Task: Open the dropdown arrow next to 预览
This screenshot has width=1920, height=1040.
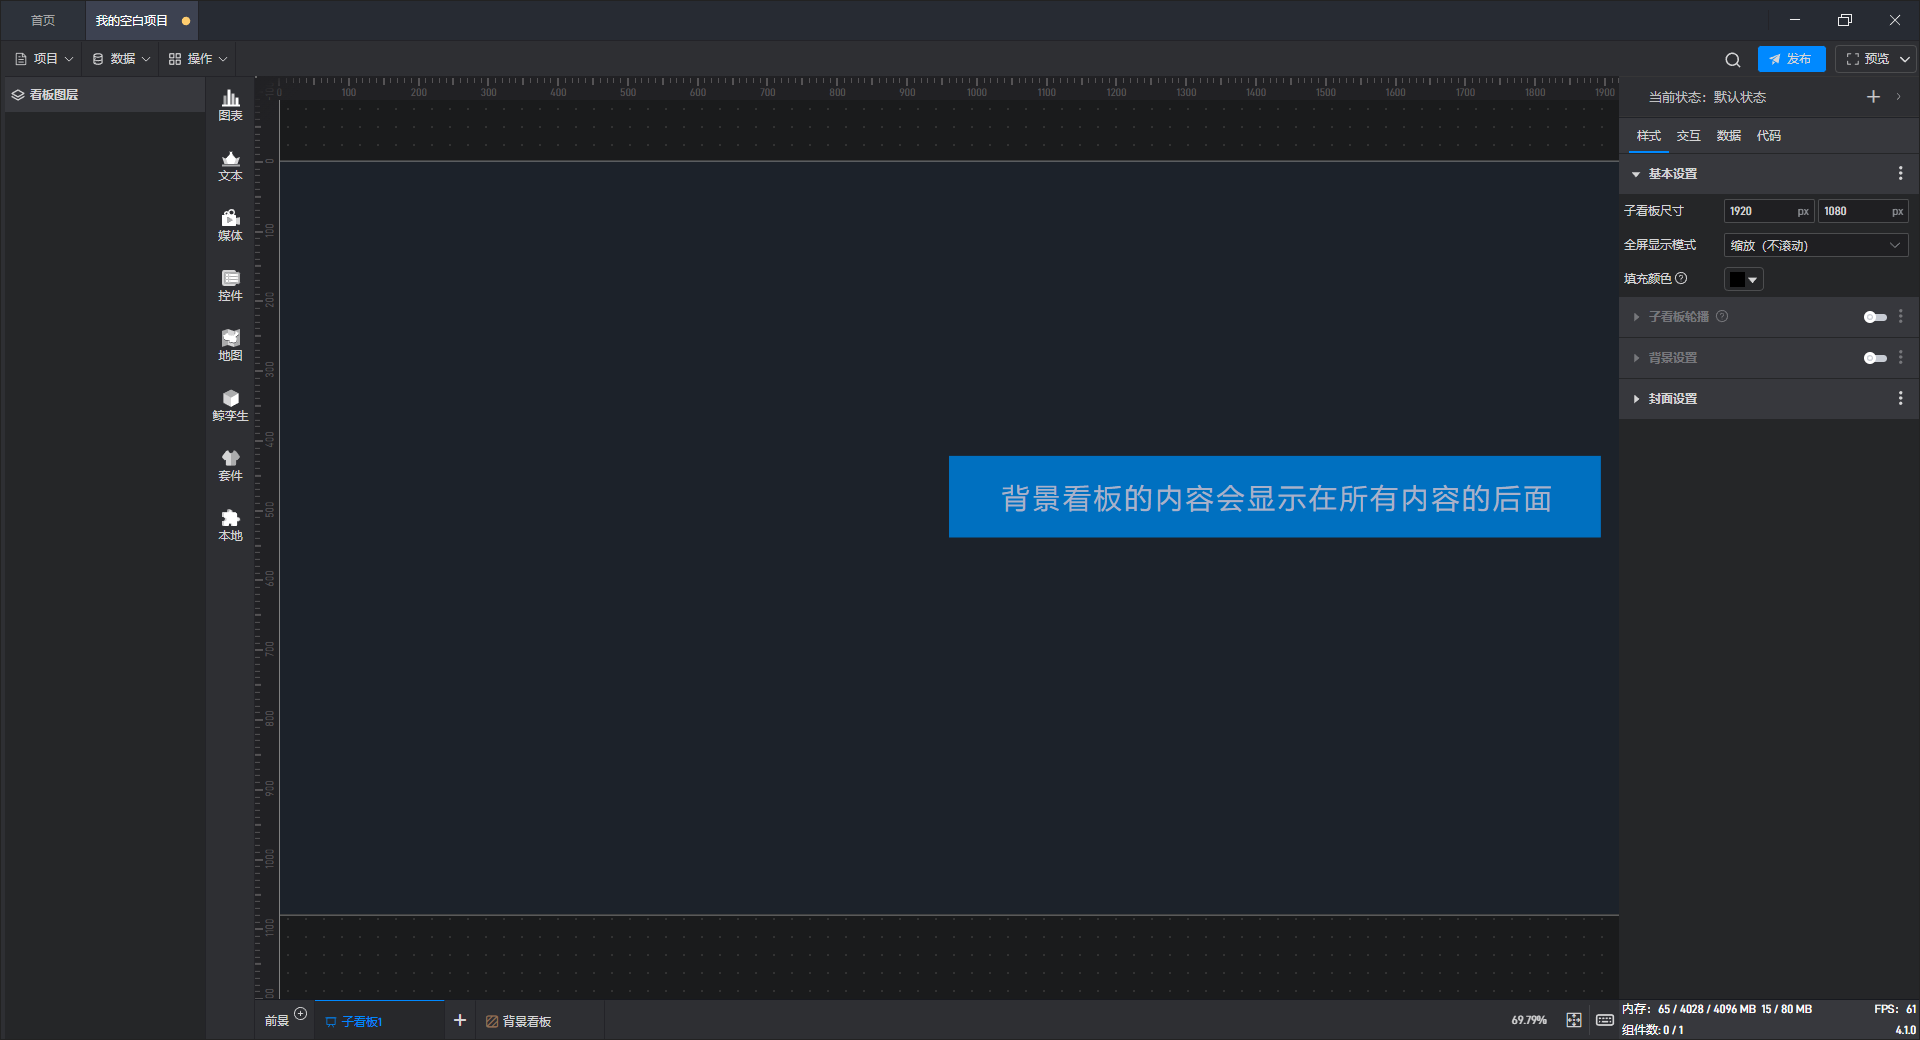Action: 1905,59
